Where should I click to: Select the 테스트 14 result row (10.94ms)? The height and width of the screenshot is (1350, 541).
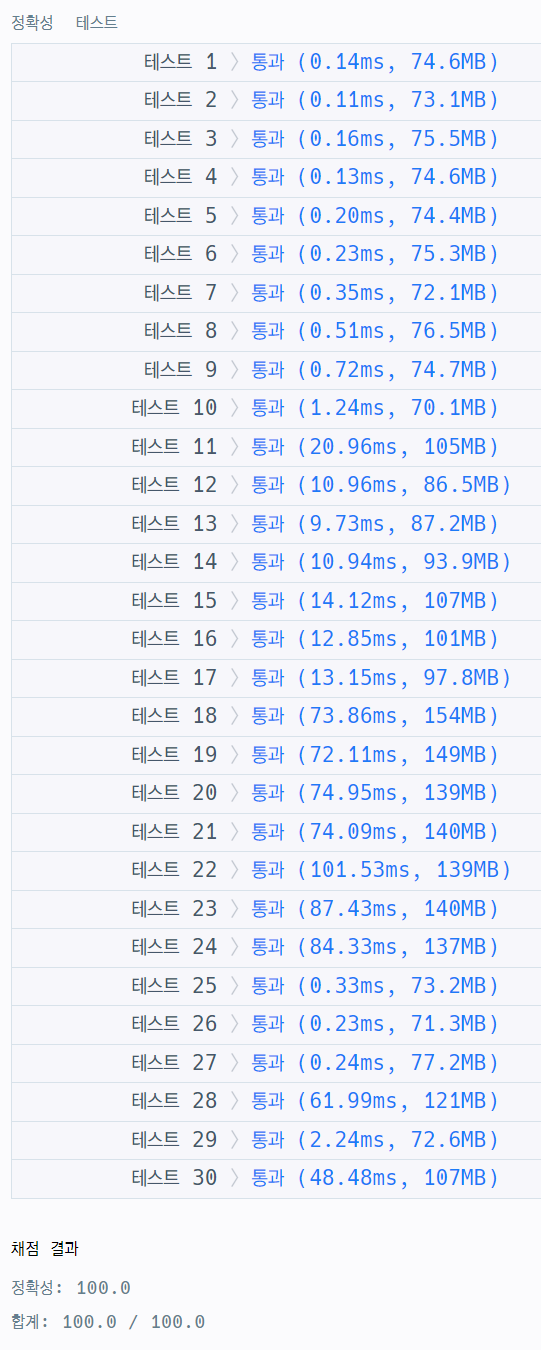(276, 563)
